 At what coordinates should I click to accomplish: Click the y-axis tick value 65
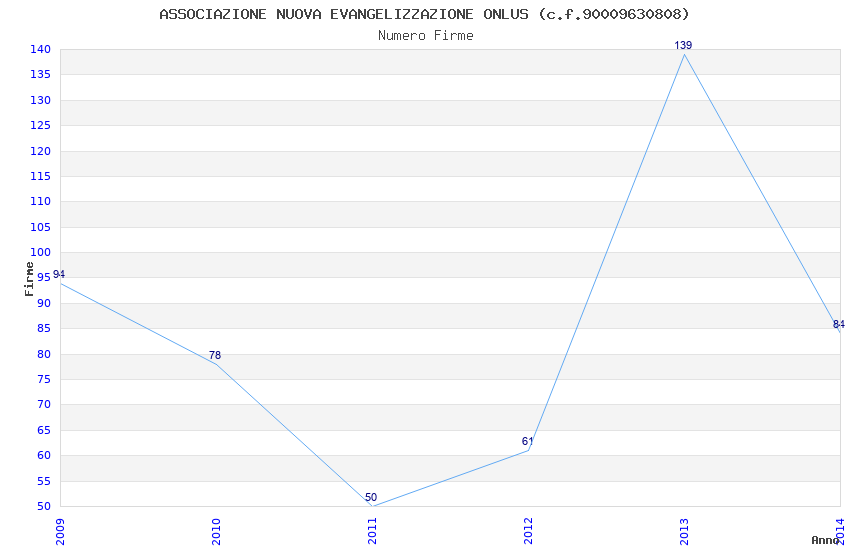[x=44, y=430]
